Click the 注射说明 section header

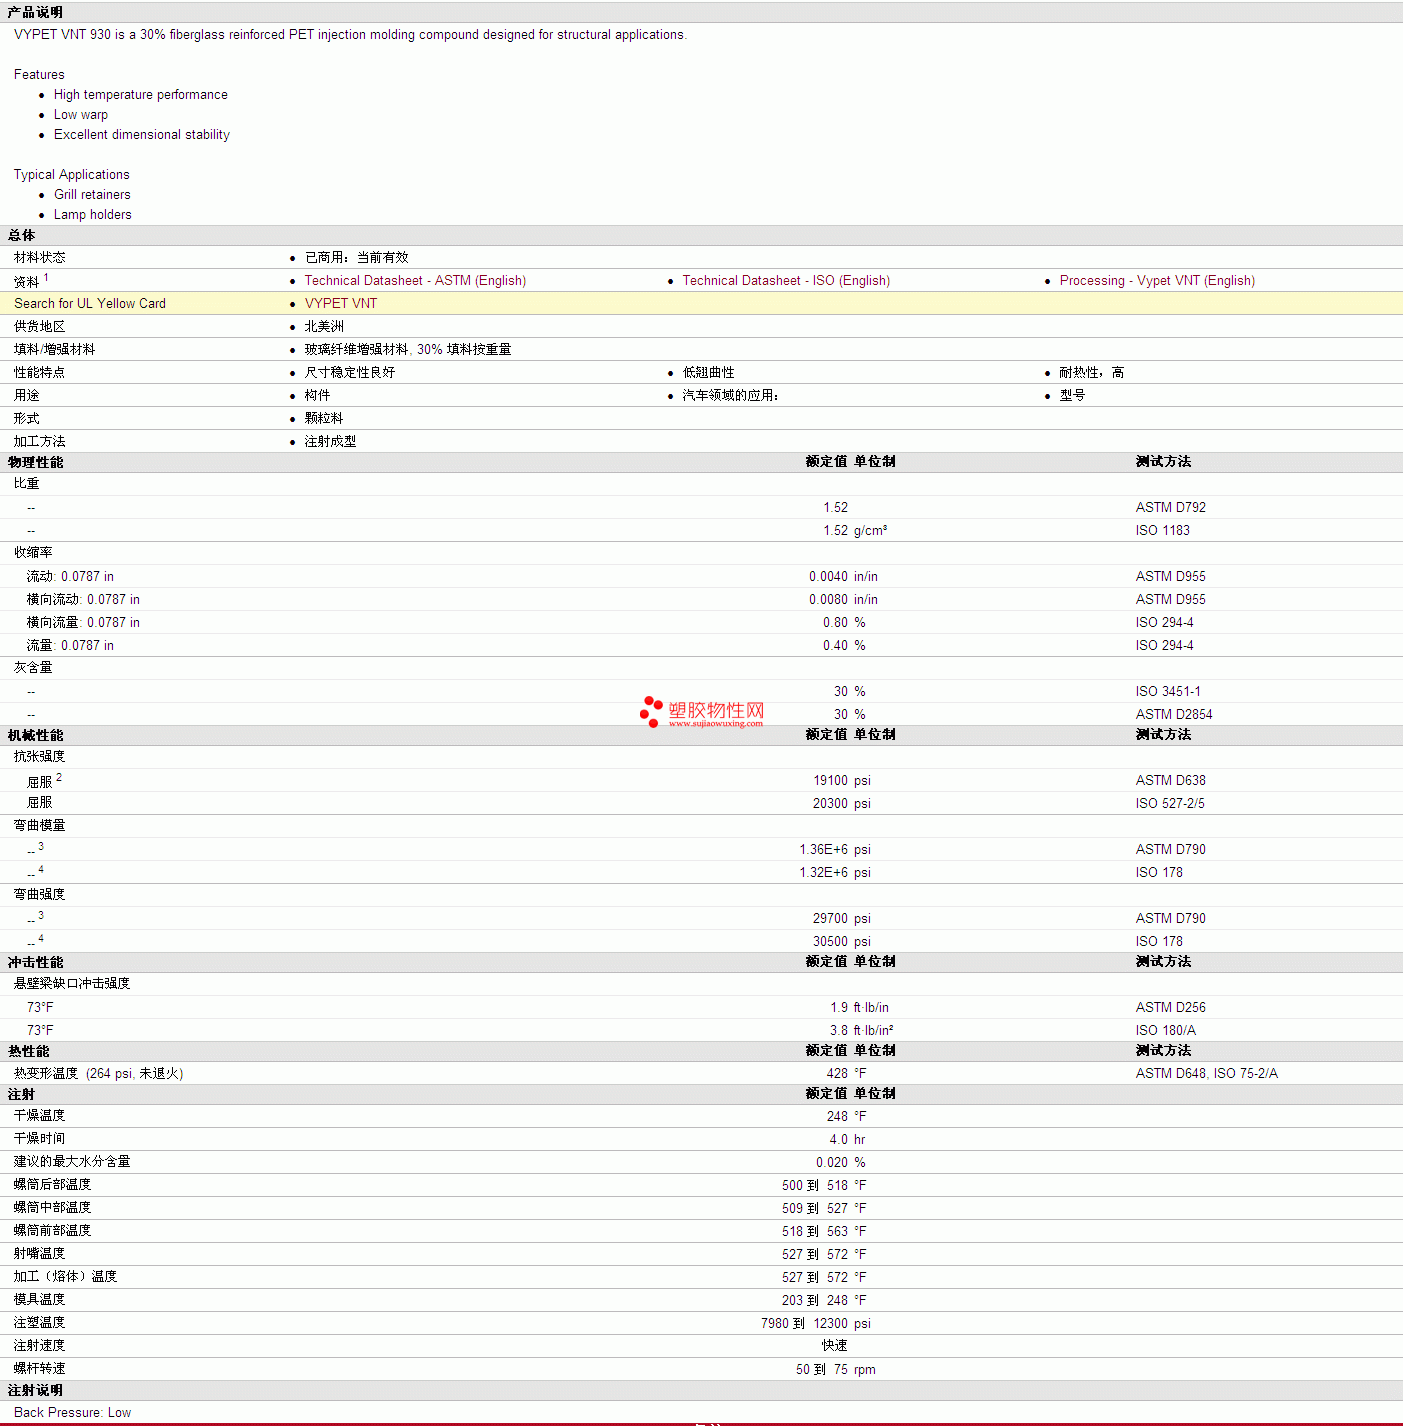pos(35,1391)
